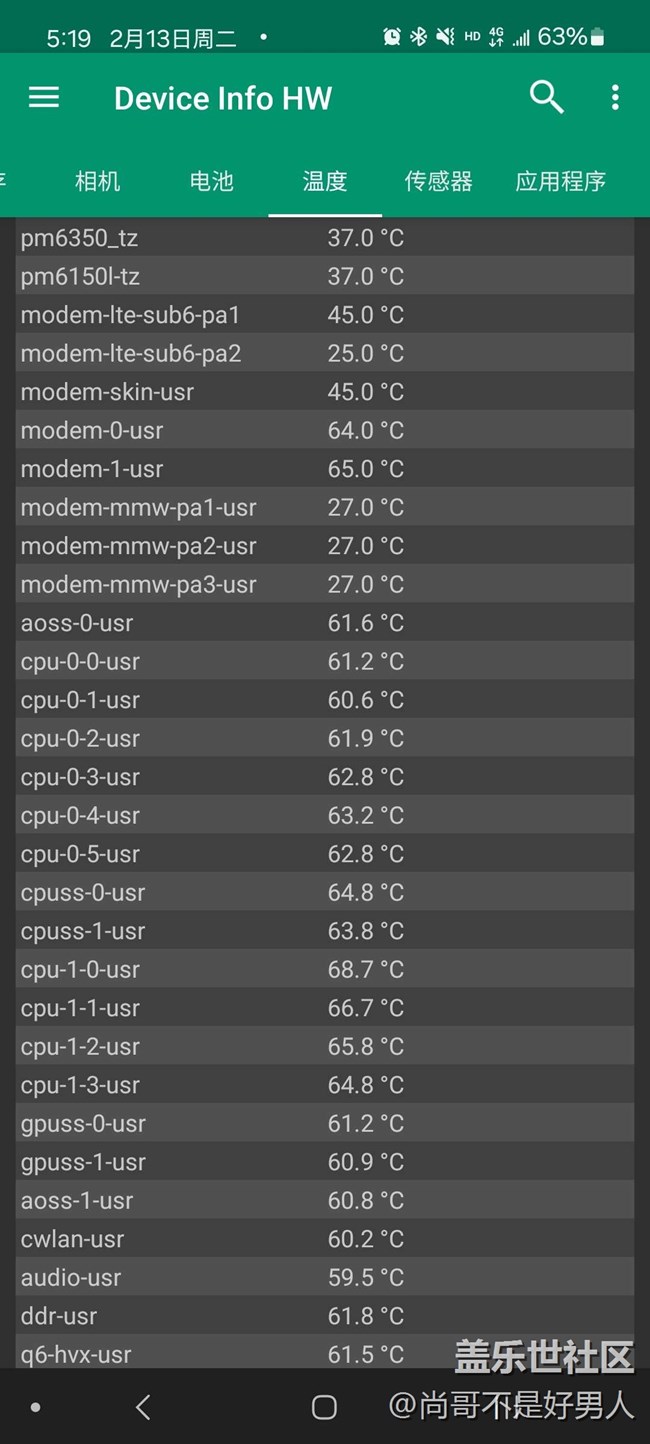Select the 传感器 tab

[438, 181]
